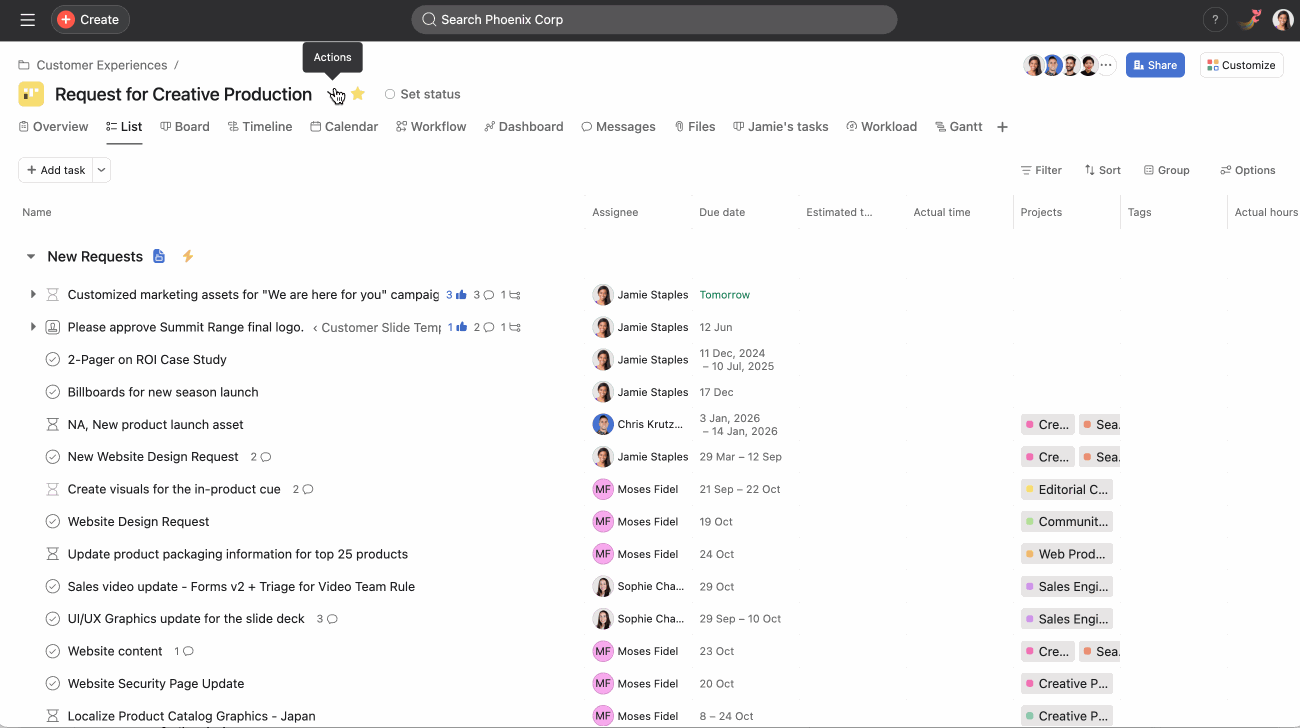Image resolution: width=1300 pixels, height=728 pixels.
Task: Mark 2-Pager on ROI Case Study complete
Action: click(x=52, y=359)
